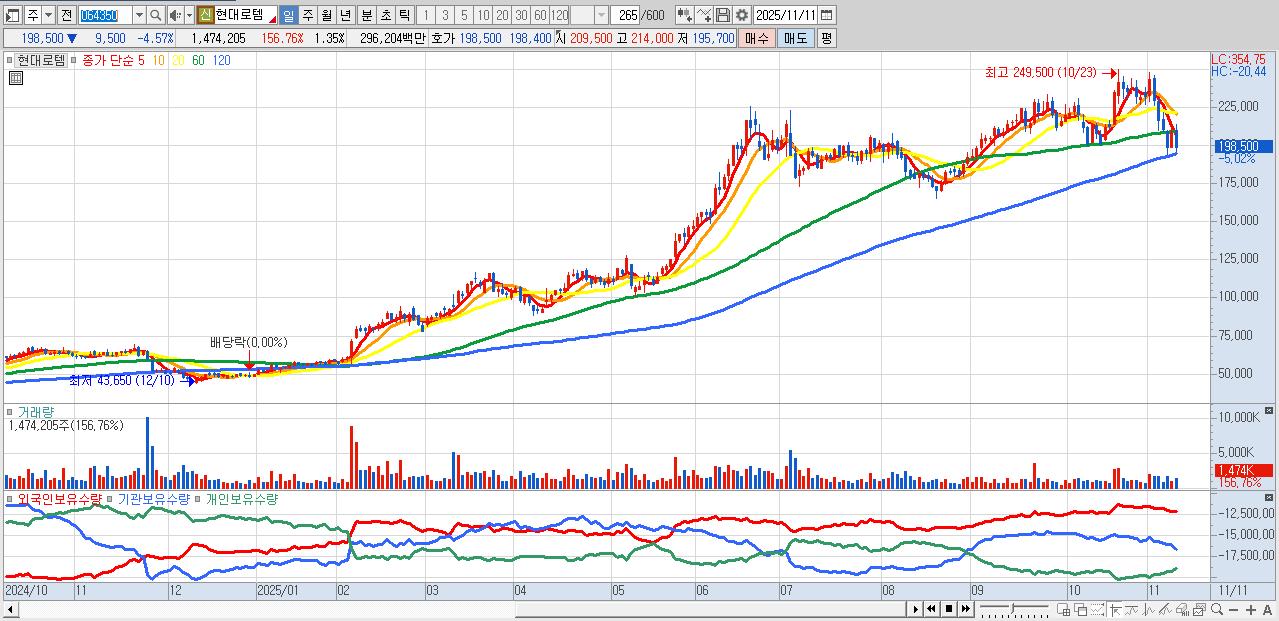Click the red 1,474K volume tag on axis
The height and width of the screenshot is (621, 1279).
pos(1243,471)
